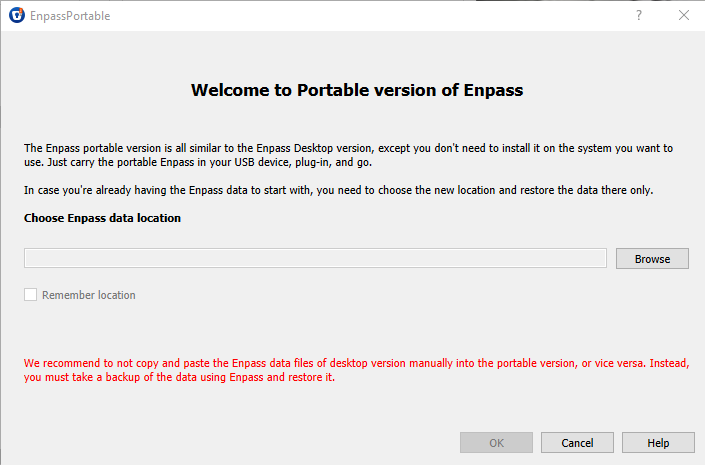Close the EnpassPortable window

pos(684,16)
